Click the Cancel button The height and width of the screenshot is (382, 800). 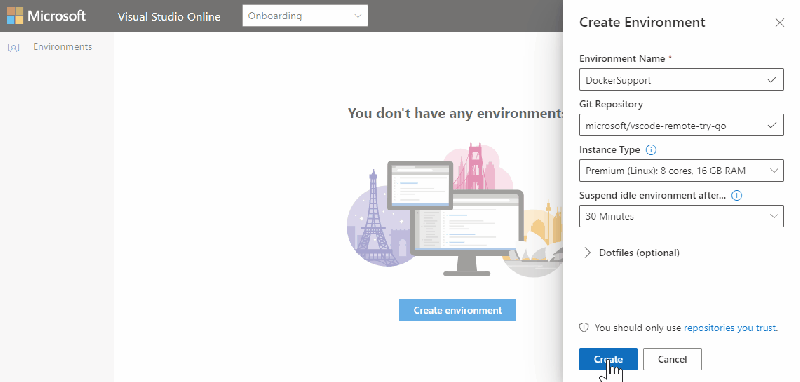(x=672, y=359)
